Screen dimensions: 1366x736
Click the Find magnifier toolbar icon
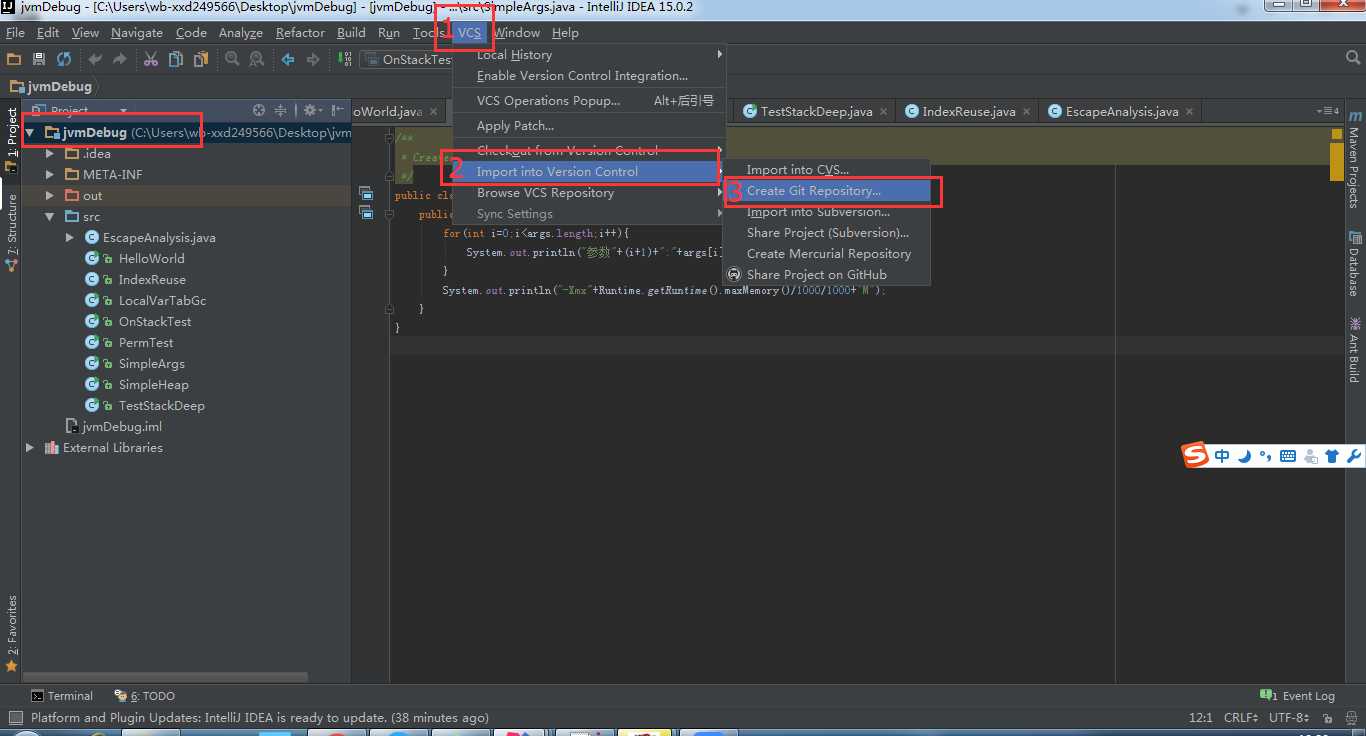tap(232, 60)
